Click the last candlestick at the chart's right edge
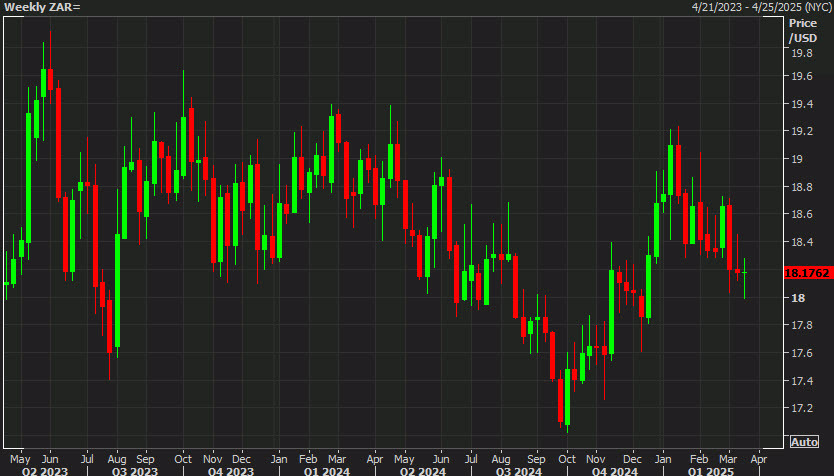The image size is (834, 476). [745, 277]
